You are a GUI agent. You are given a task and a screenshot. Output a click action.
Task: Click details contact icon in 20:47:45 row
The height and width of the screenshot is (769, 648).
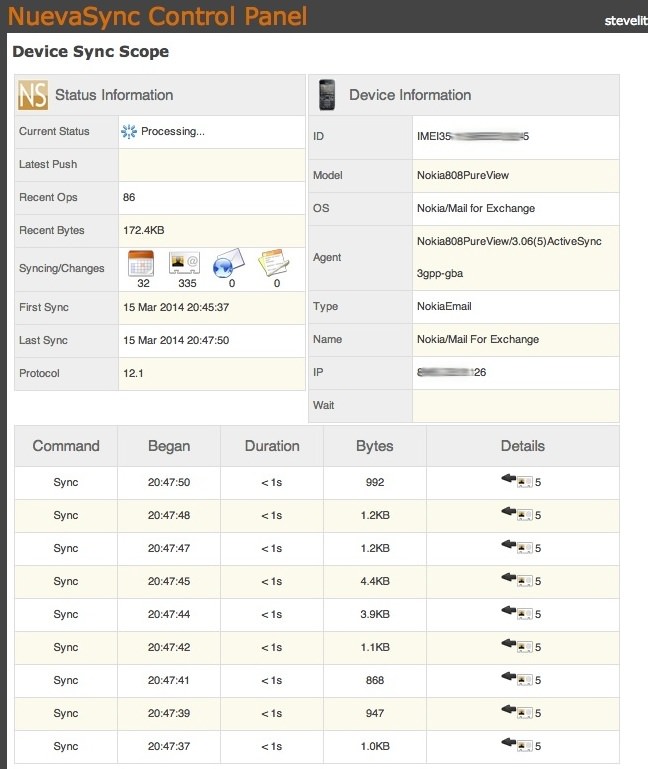pyautogui.click(x=524, y=581)
